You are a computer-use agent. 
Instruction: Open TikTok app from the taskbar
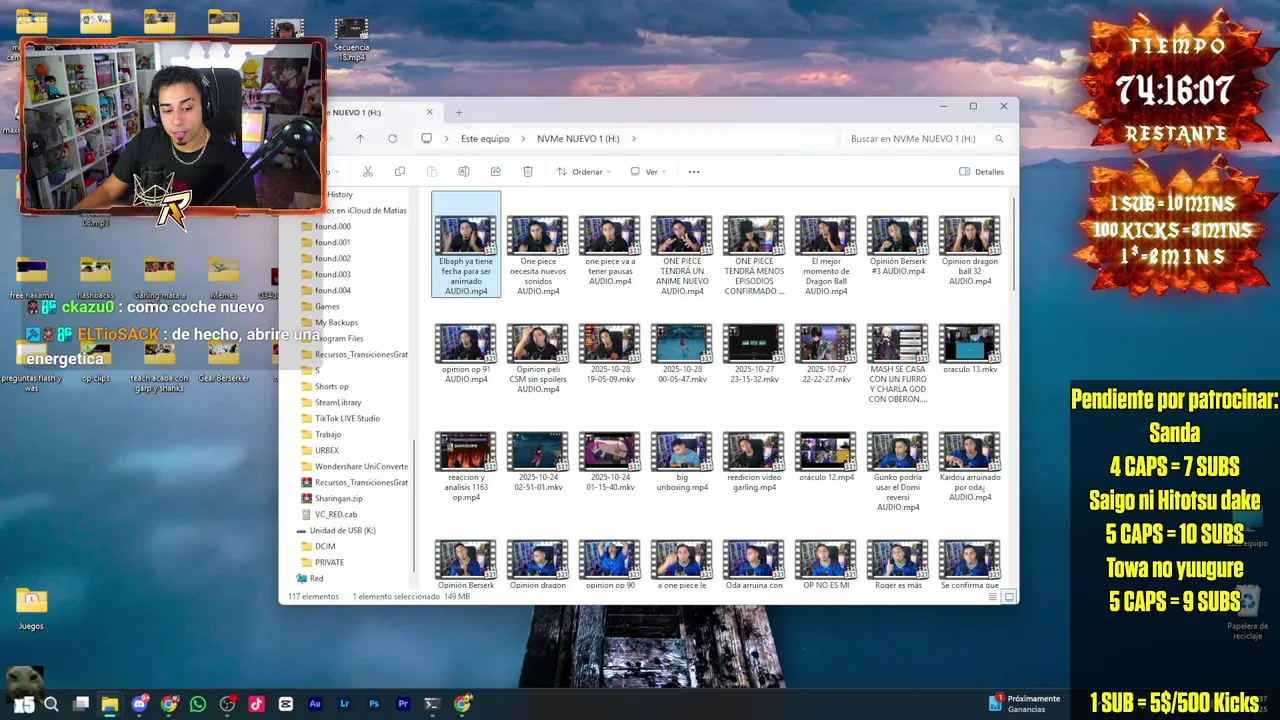[256, 704]
